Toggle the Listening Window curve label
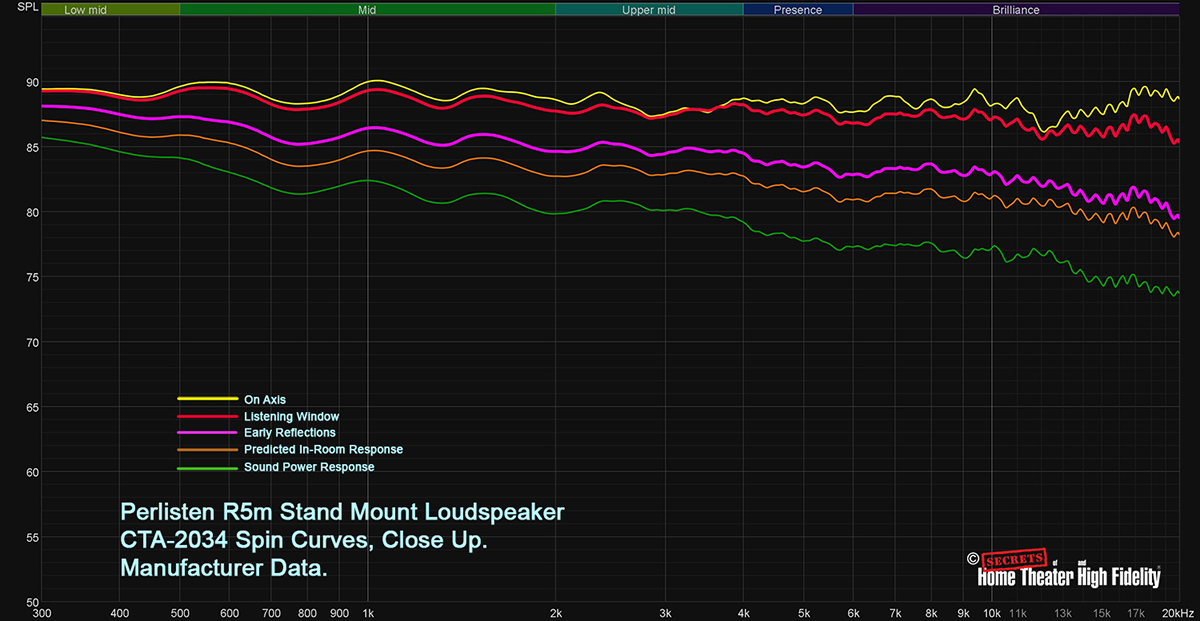This screenshot has width=1200, height=621. click(291, 416)
